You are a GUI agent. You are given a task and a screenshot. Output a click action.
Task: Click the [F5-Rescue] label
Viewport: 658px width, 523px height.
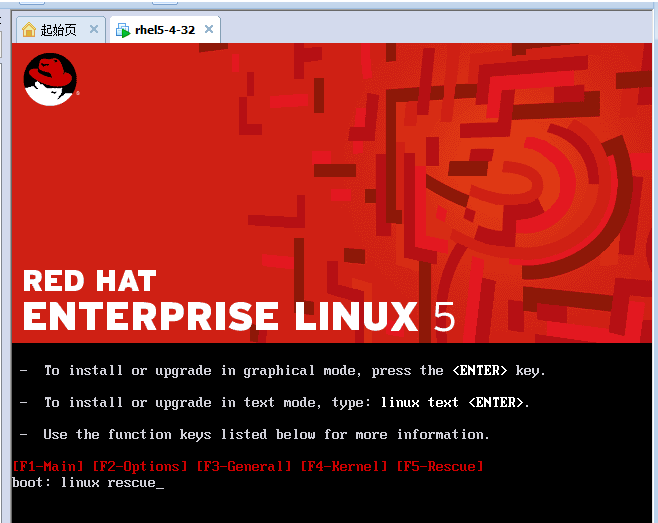click(x=440, y=466)
